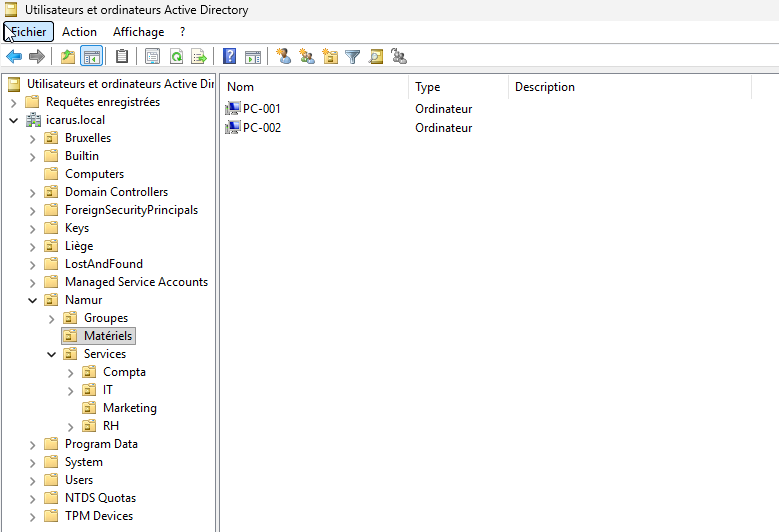This screenshot has height=532, width=779.
Task: Refresh the view using green arrow icon
Action: (x=176, y=56)
